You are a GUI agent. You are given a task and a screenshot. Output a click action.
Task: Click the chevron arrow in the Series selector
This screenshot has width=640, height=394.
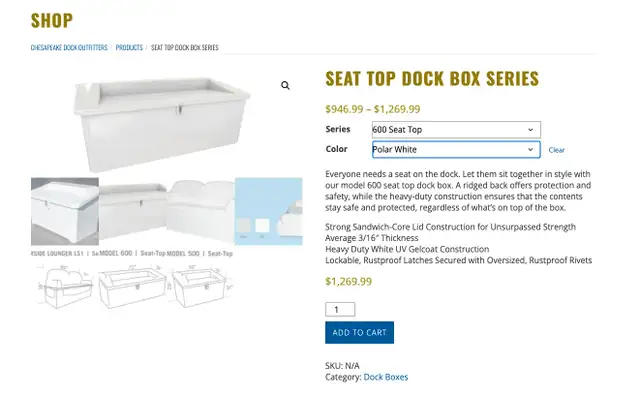(x=530, y=130)
